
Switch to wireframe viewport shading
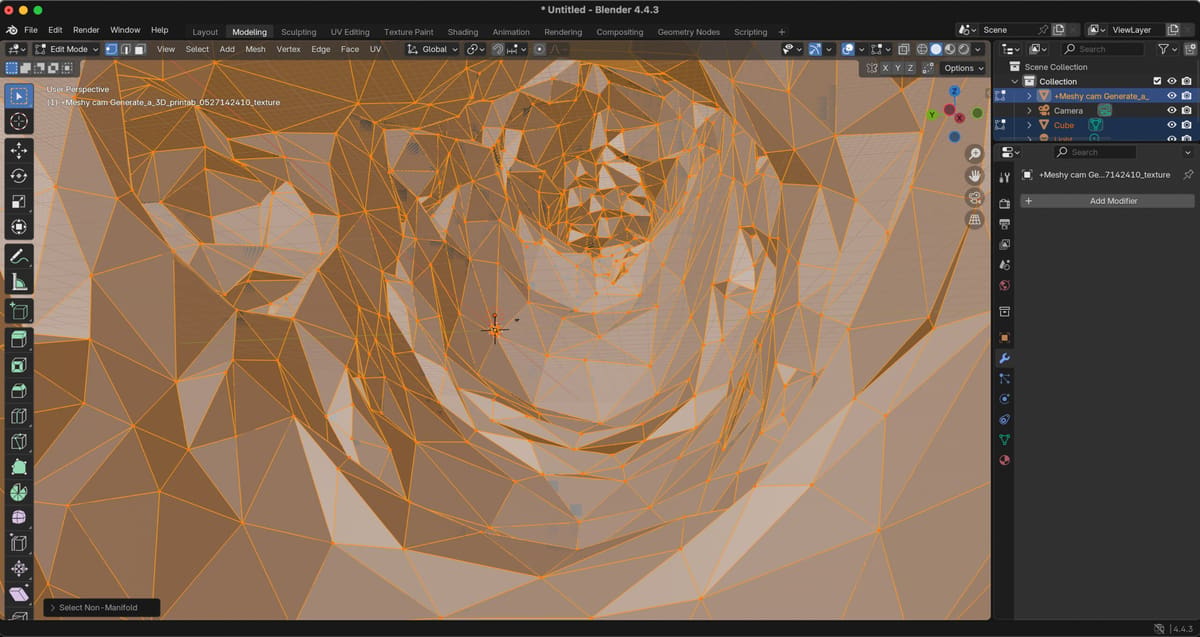point(922,49)
